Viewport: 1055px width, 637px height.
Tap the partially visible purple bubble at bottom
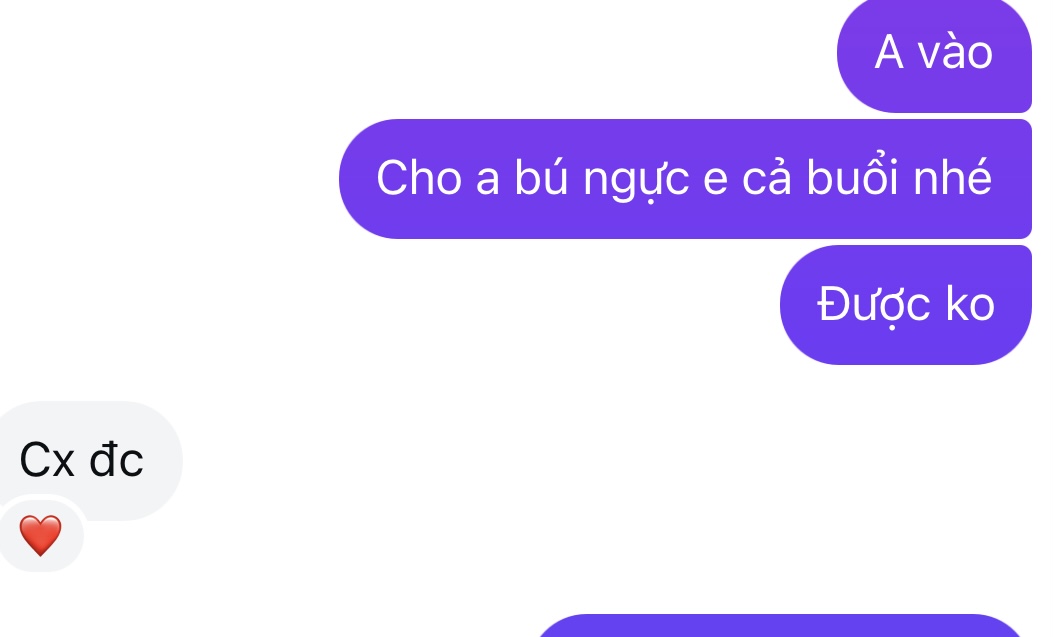(780, 626)
